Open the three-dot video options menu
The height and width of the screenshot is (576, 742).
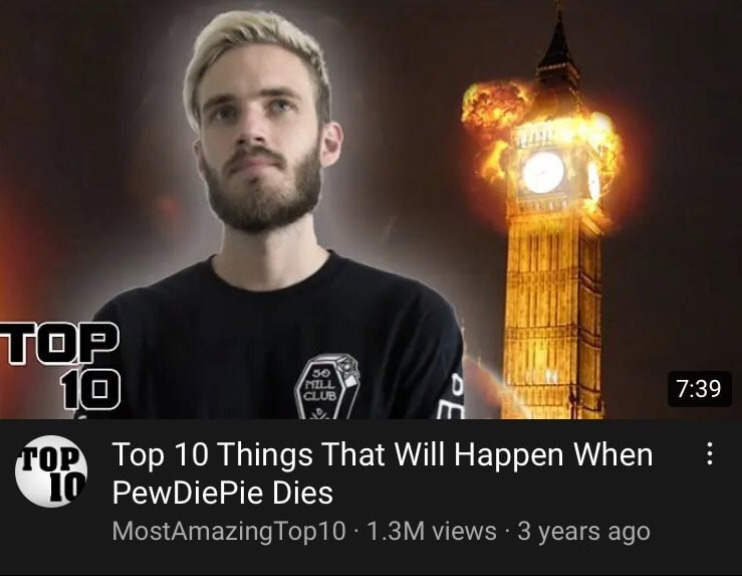(709, 454)
